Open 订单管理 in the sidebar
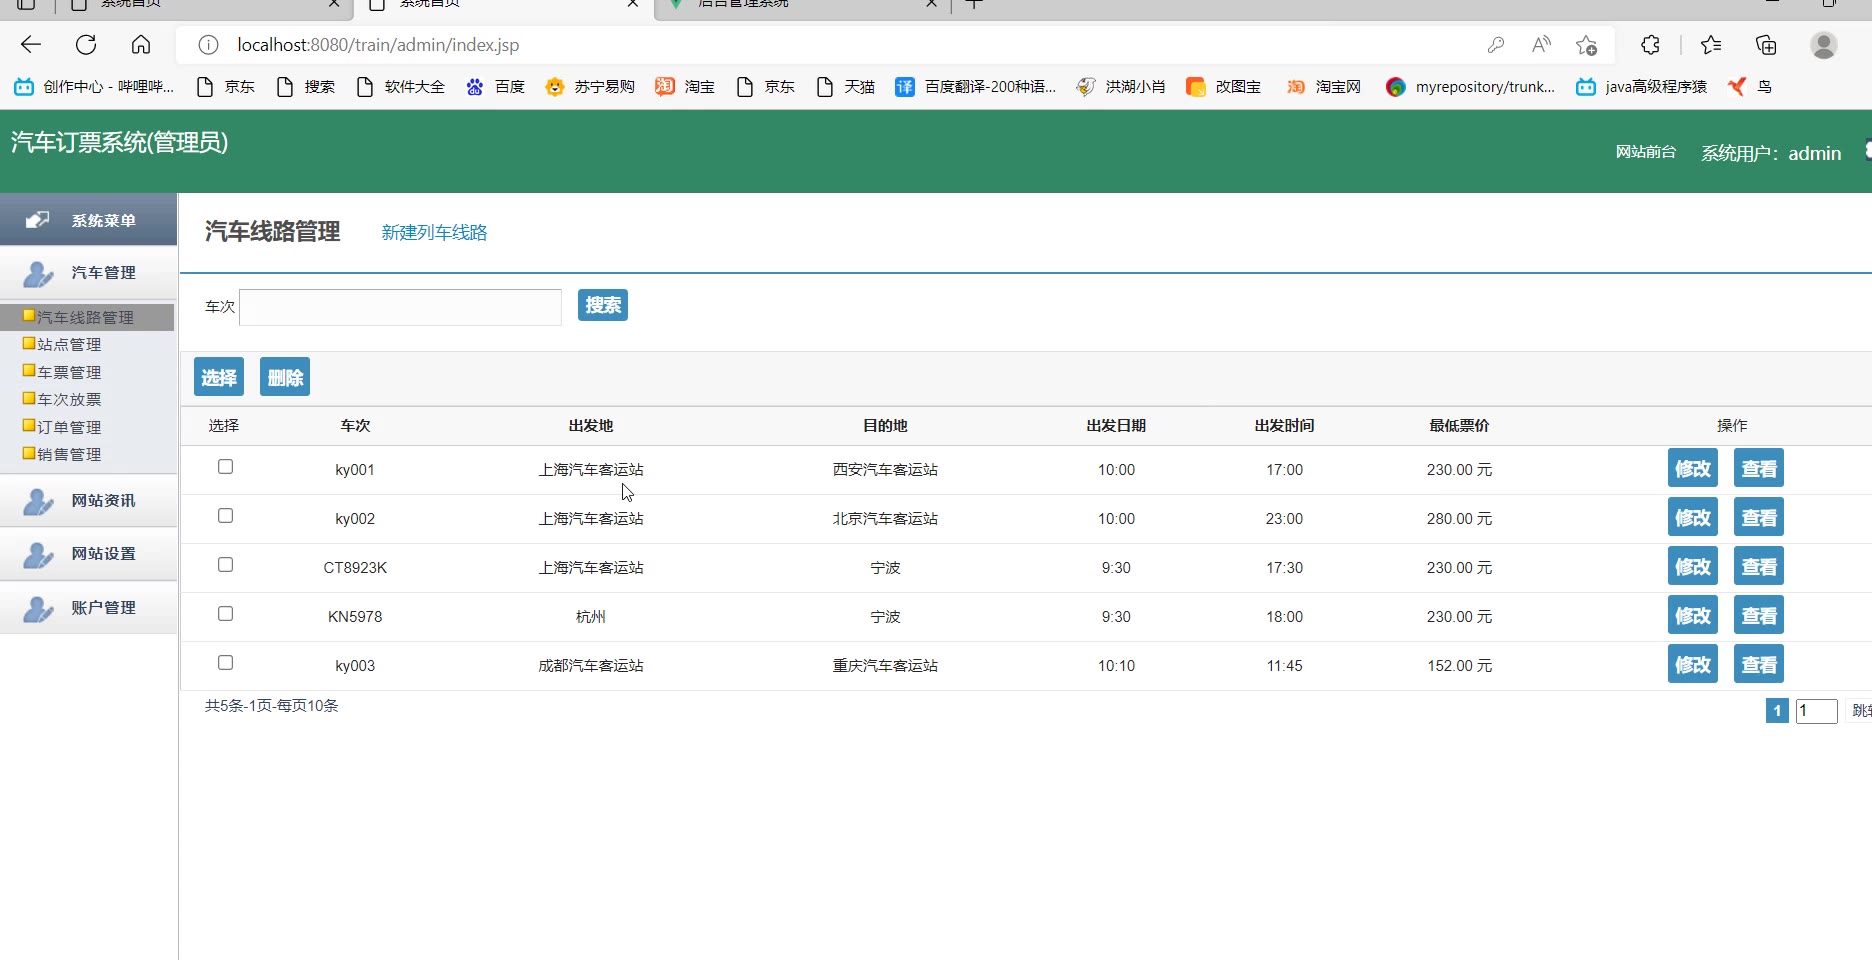This screenshot has height=960, width=1872. click(x=69, y=428)
